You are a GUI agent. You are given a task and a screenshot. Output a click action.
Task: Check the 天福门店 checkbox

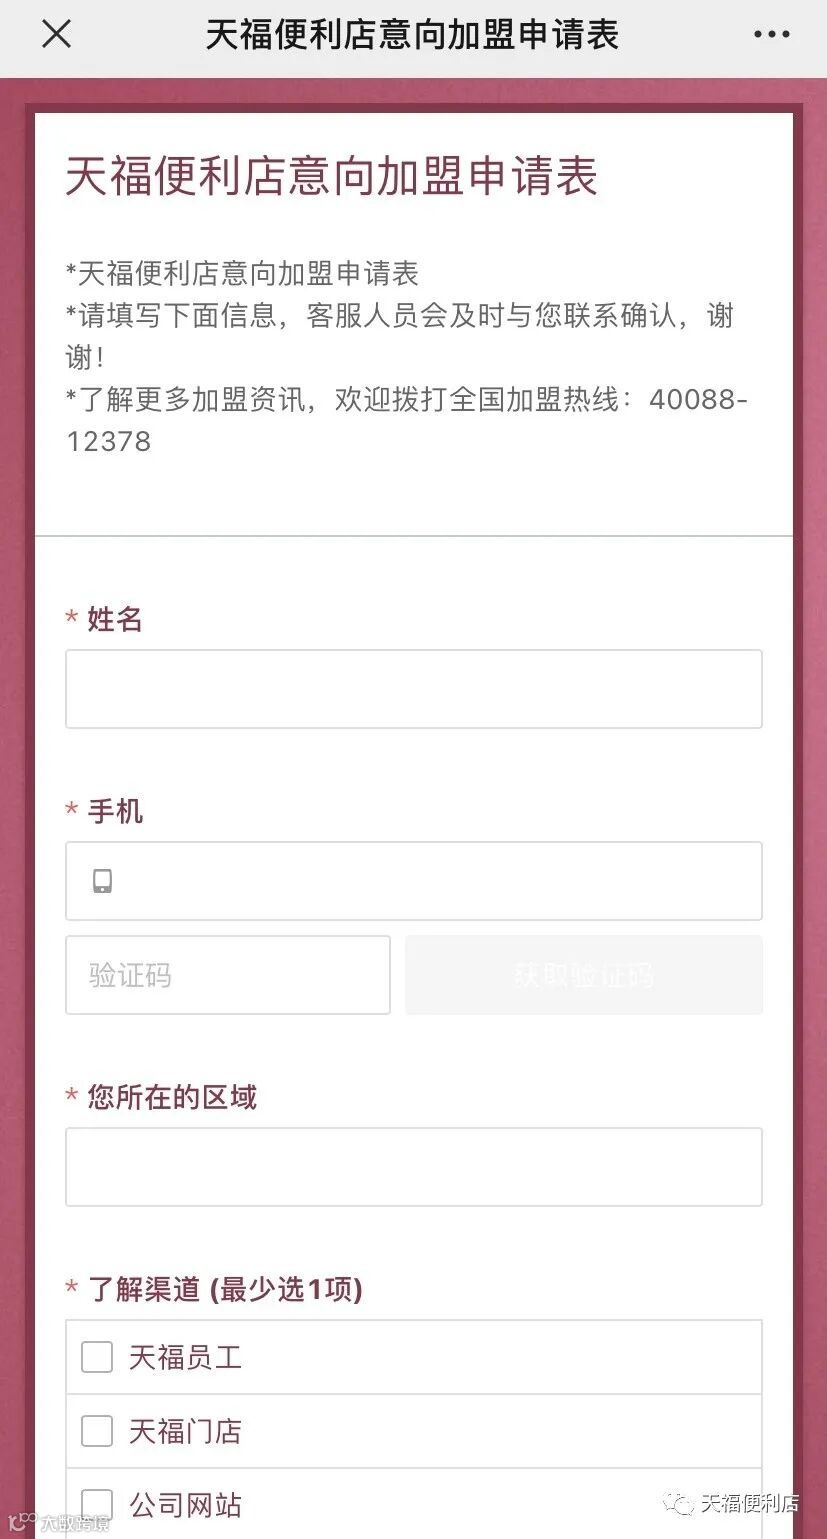[97, 1431]
